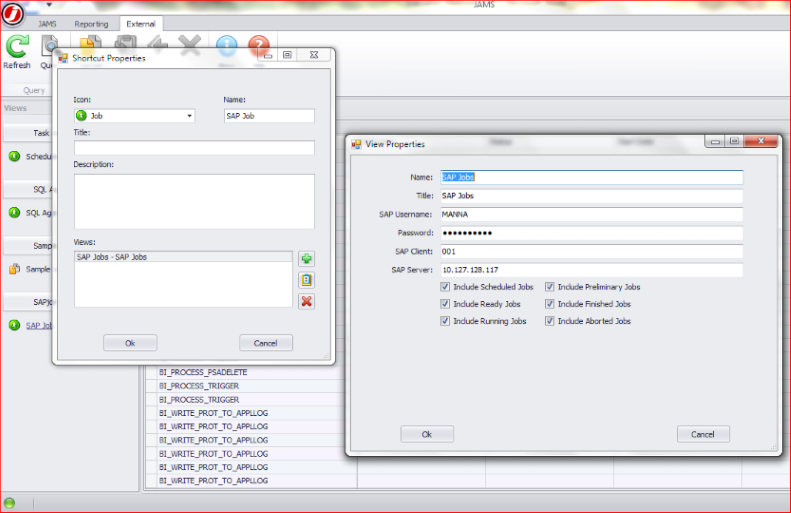Click the Password field
This screenshot has height=513, width=791.
(591, 233)
